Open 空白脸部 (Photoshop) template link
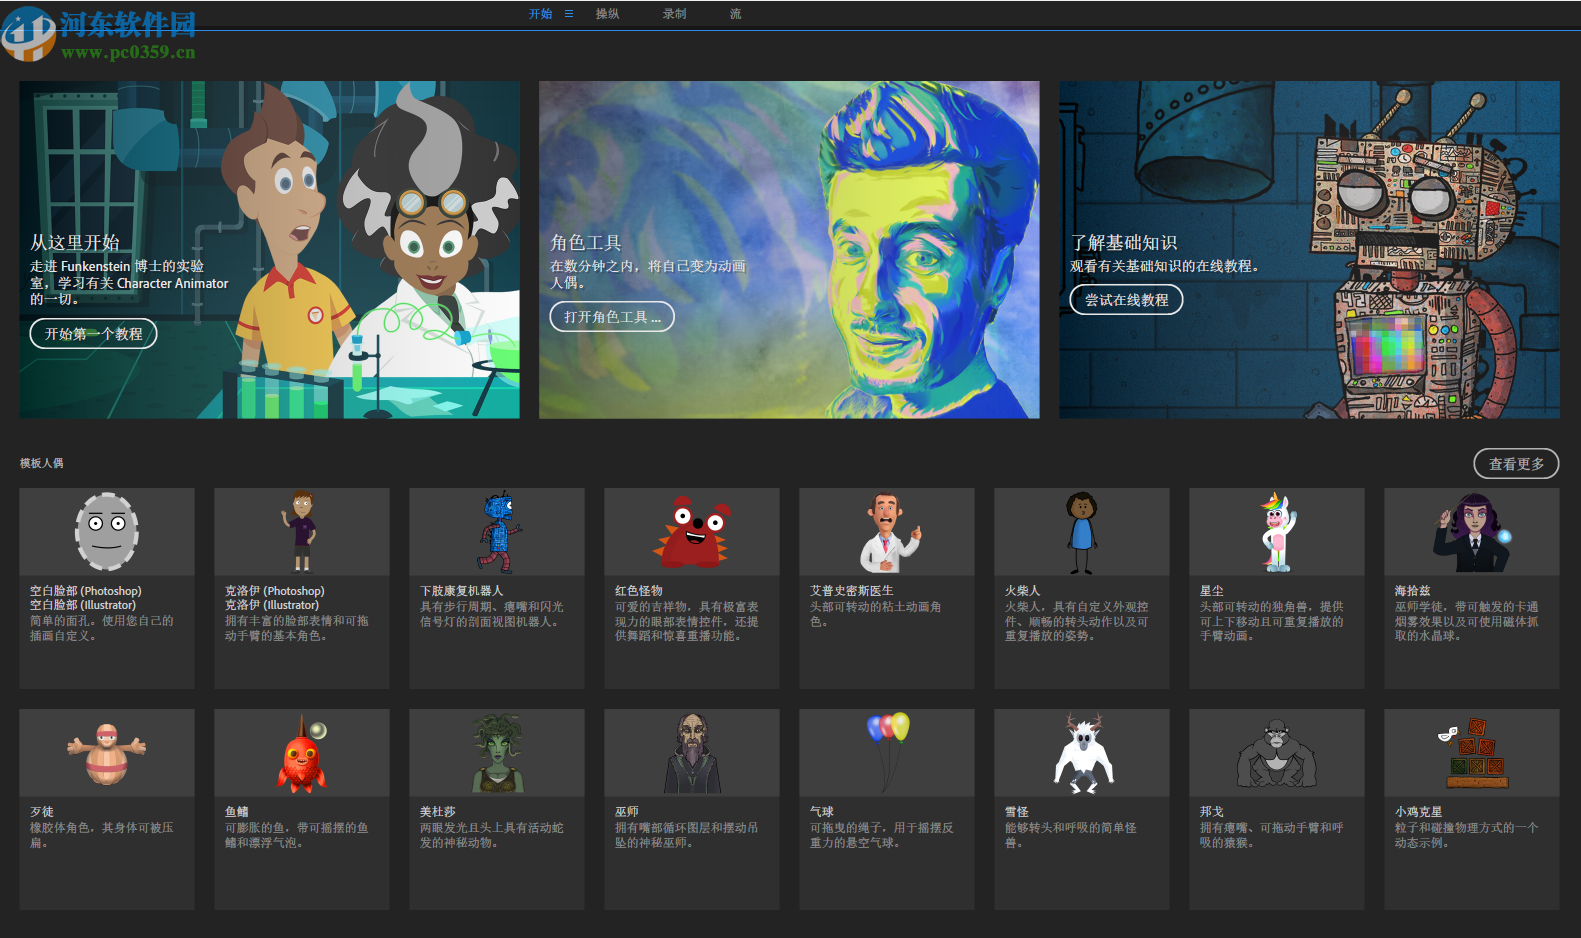This screenshot has height=938, width=1581. (85, 591)
